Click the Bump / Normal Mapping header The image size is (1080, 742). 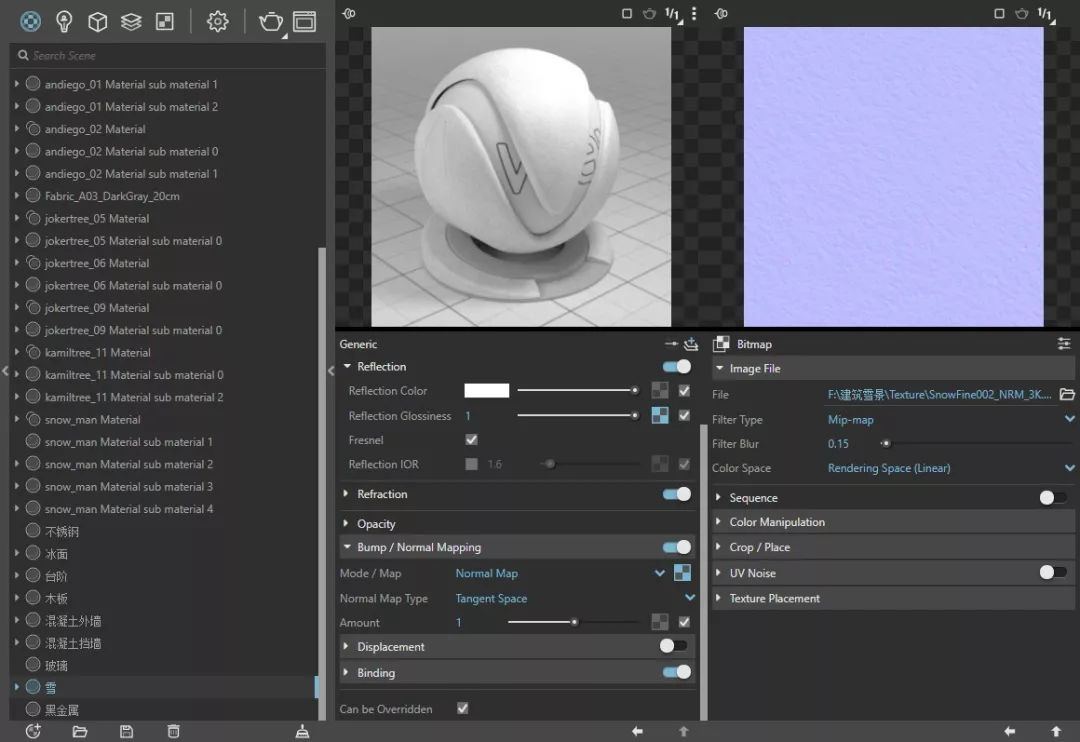tap(419, 547)
